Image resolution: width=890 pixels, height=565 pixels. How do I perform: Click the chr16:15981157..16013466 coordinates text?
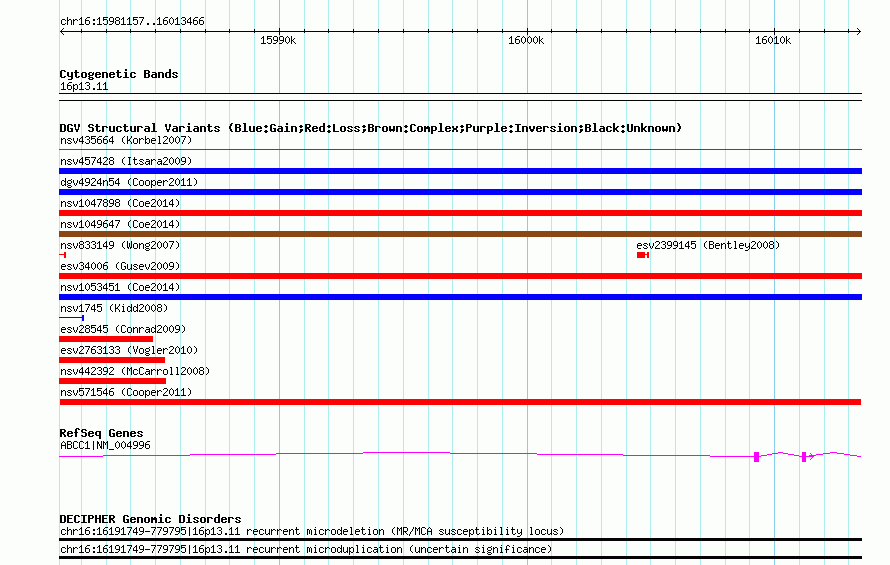tap(132, 22)
